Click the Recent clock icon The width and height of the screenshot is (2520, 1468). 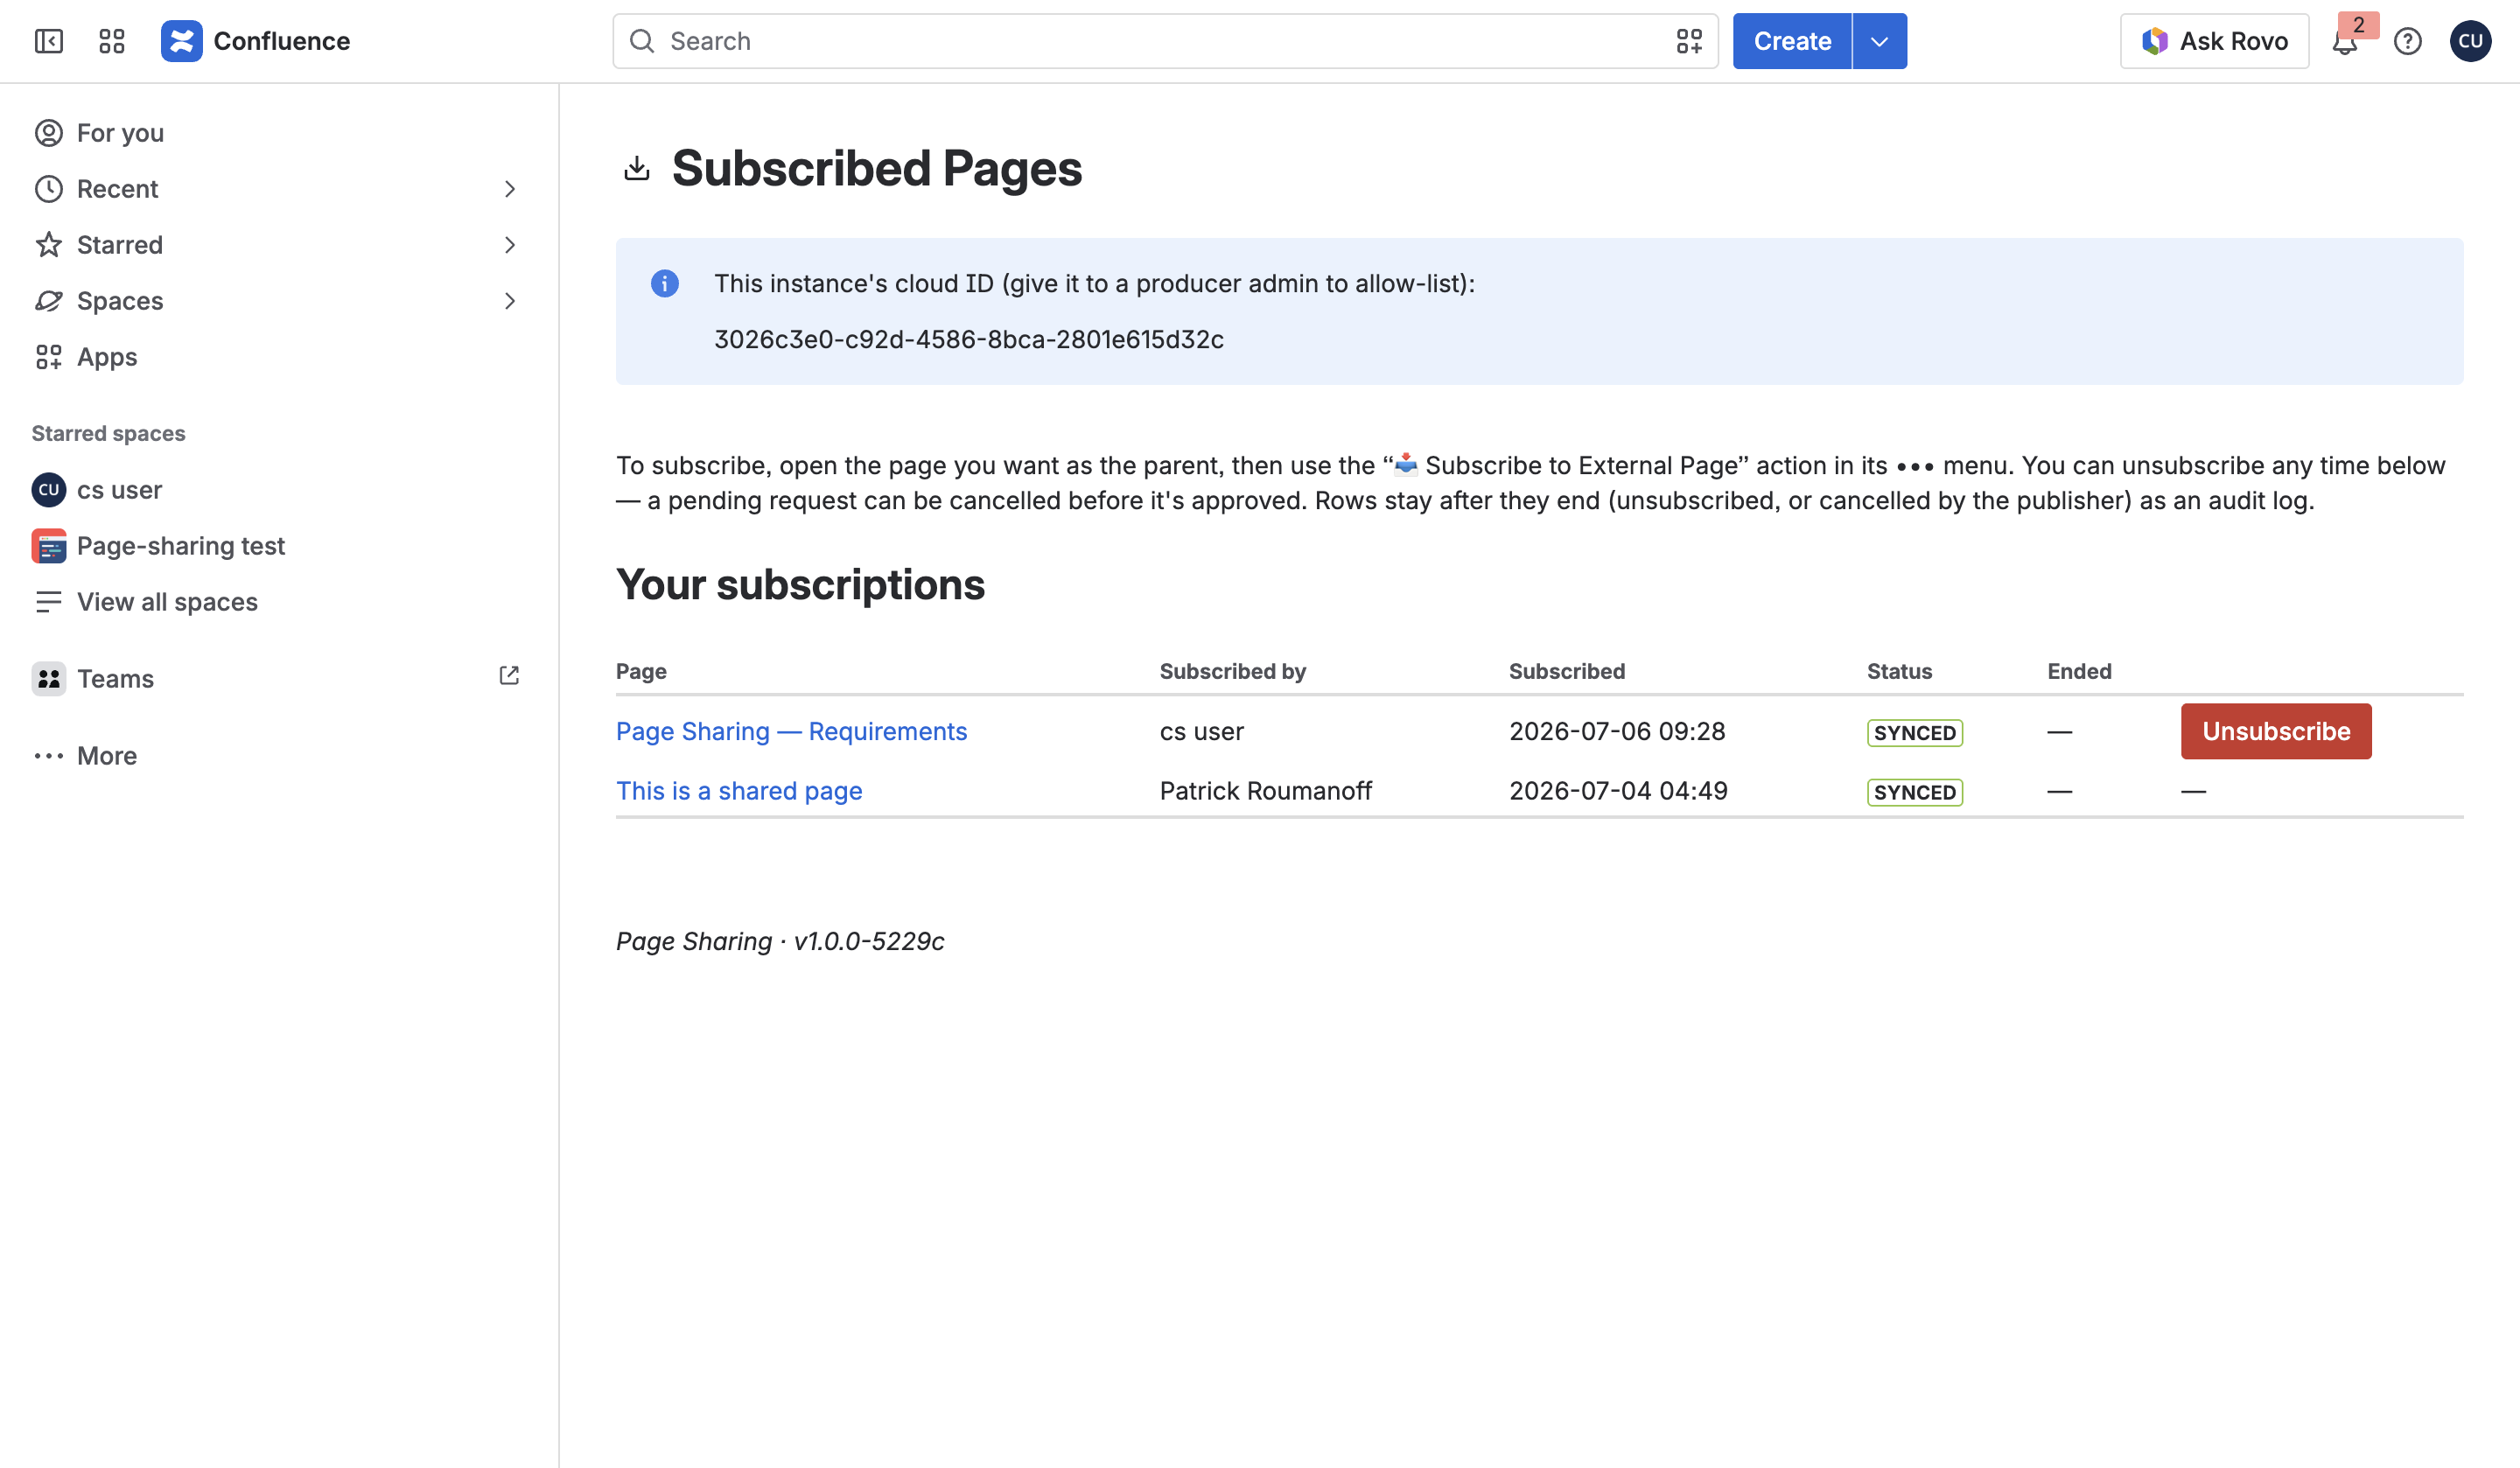(x=48, y=189)
